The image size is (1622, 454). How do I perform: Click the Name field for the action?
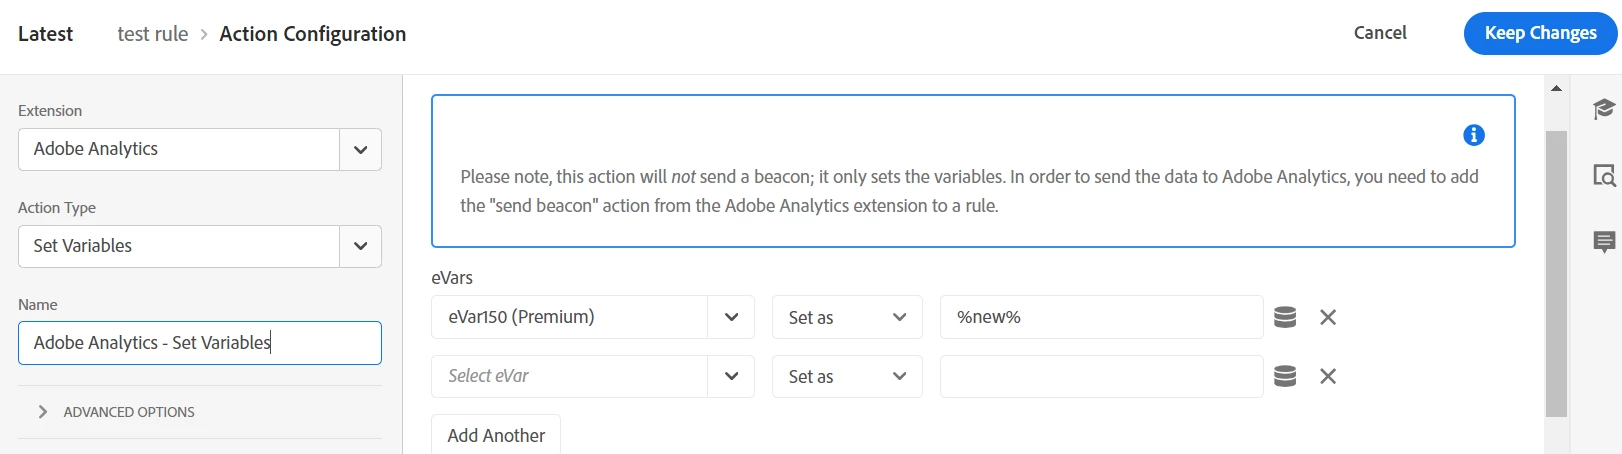(x=200, y=343)
